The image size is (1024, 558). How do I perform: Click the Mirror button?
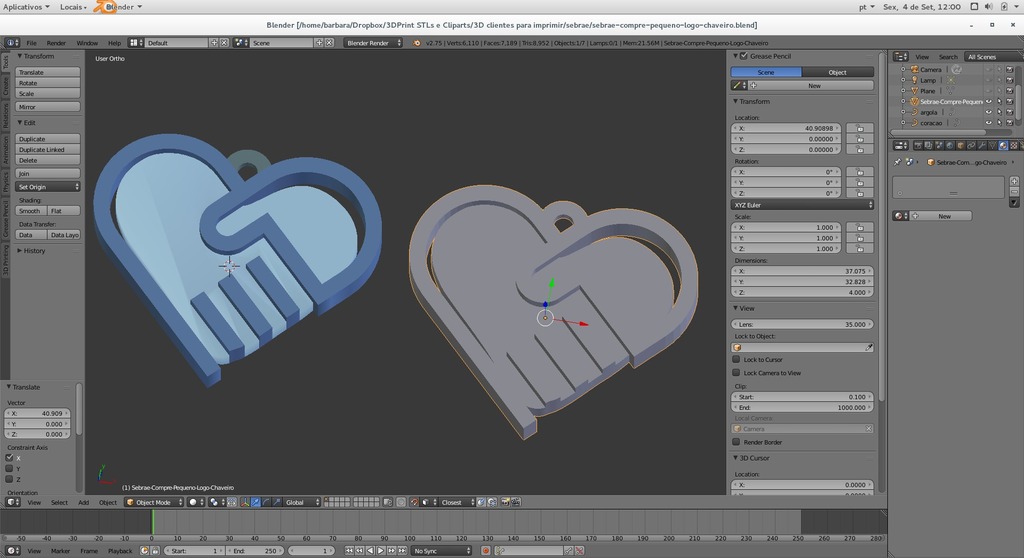(x=48, y=107)
